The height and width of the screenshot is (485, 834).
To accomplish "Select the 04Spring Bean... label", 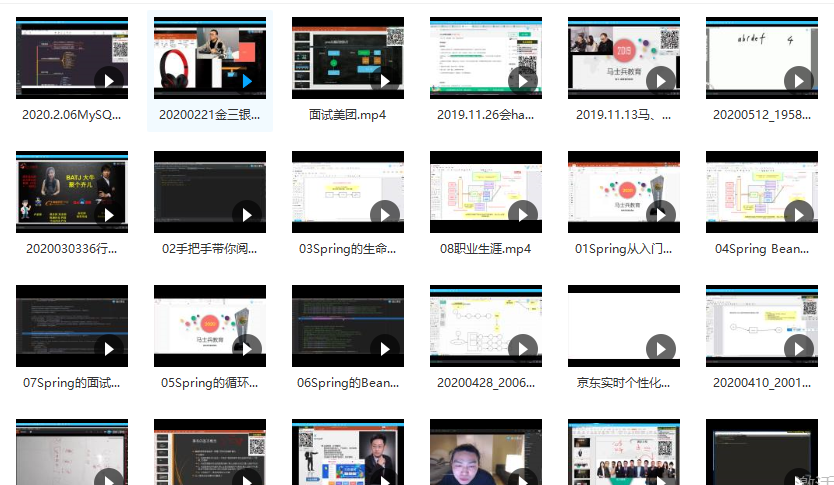I will 762,249.
